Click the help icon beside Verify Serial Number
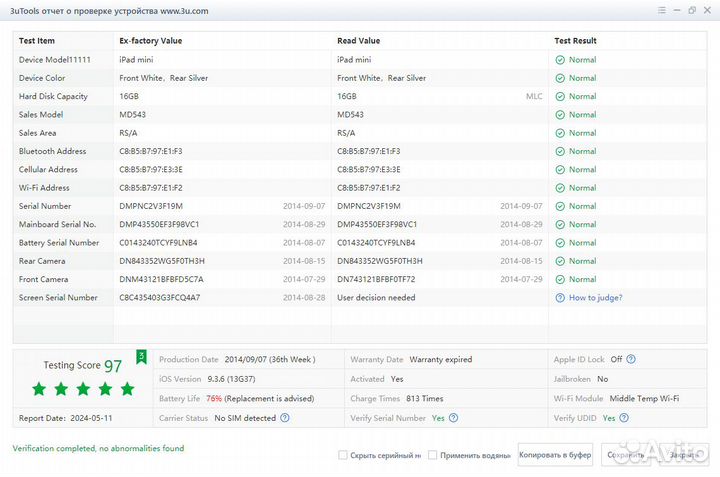This screenshot has height=477, width=720. 453,418
